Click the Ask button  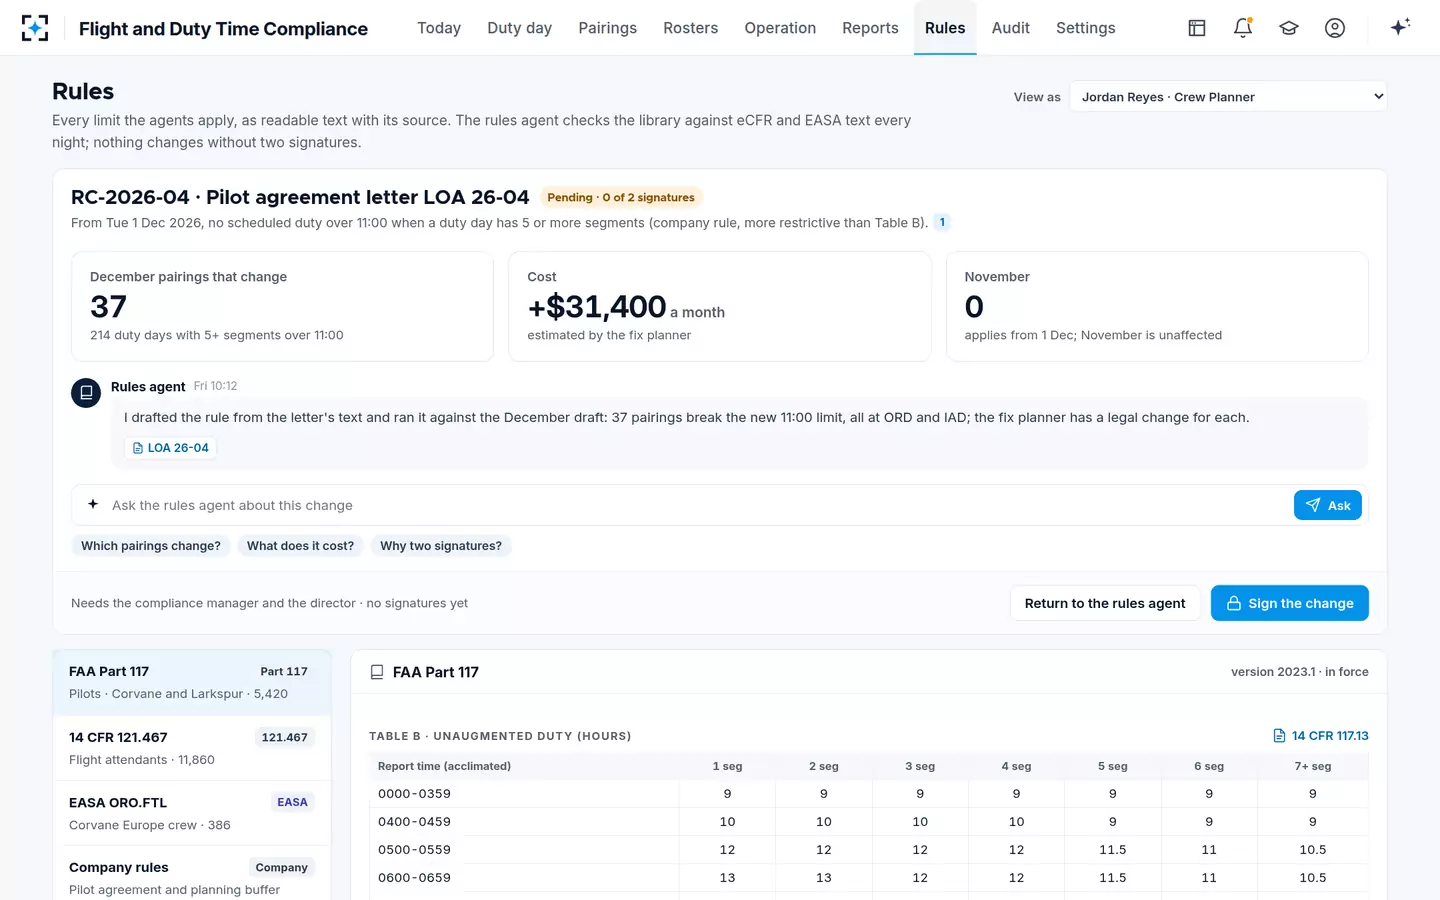coord(1328,505)
